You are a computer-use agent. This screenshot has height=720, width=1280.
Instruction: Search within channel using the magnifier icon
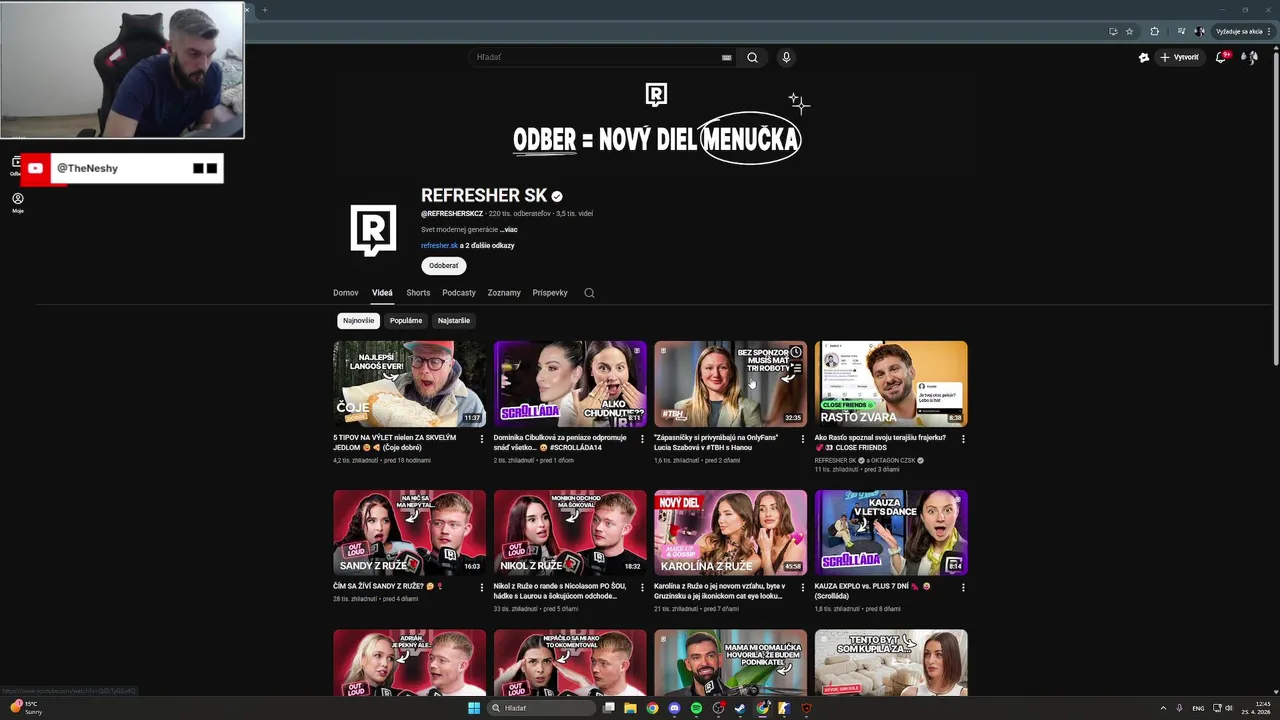pos(589,293)
